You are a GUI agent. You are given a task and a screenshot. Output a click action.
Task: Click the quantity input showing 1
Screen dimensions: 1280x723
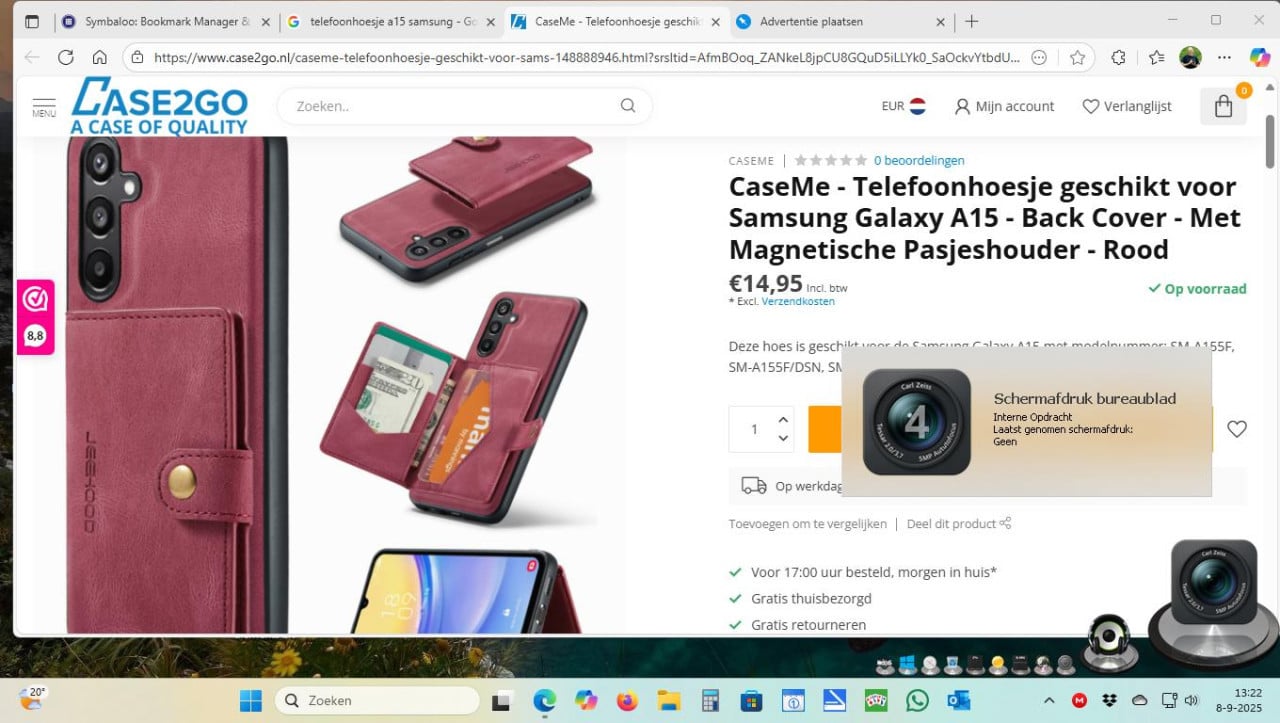point(754,429)
